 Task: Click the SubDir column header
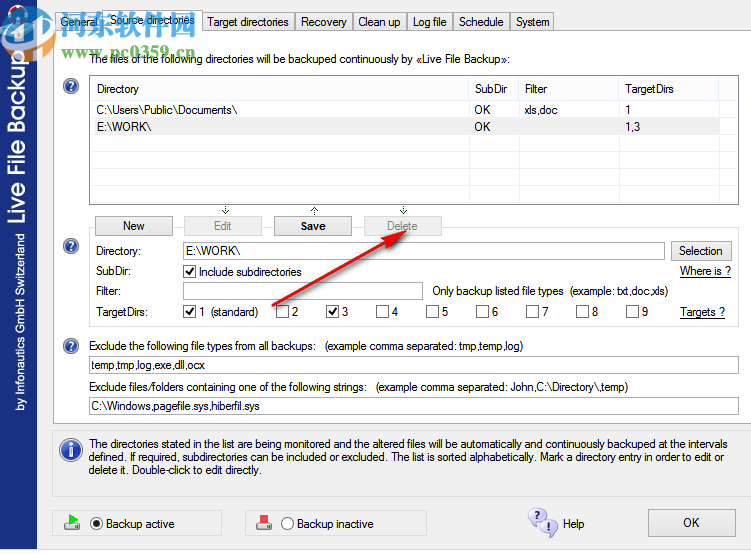tap(494, 89)
